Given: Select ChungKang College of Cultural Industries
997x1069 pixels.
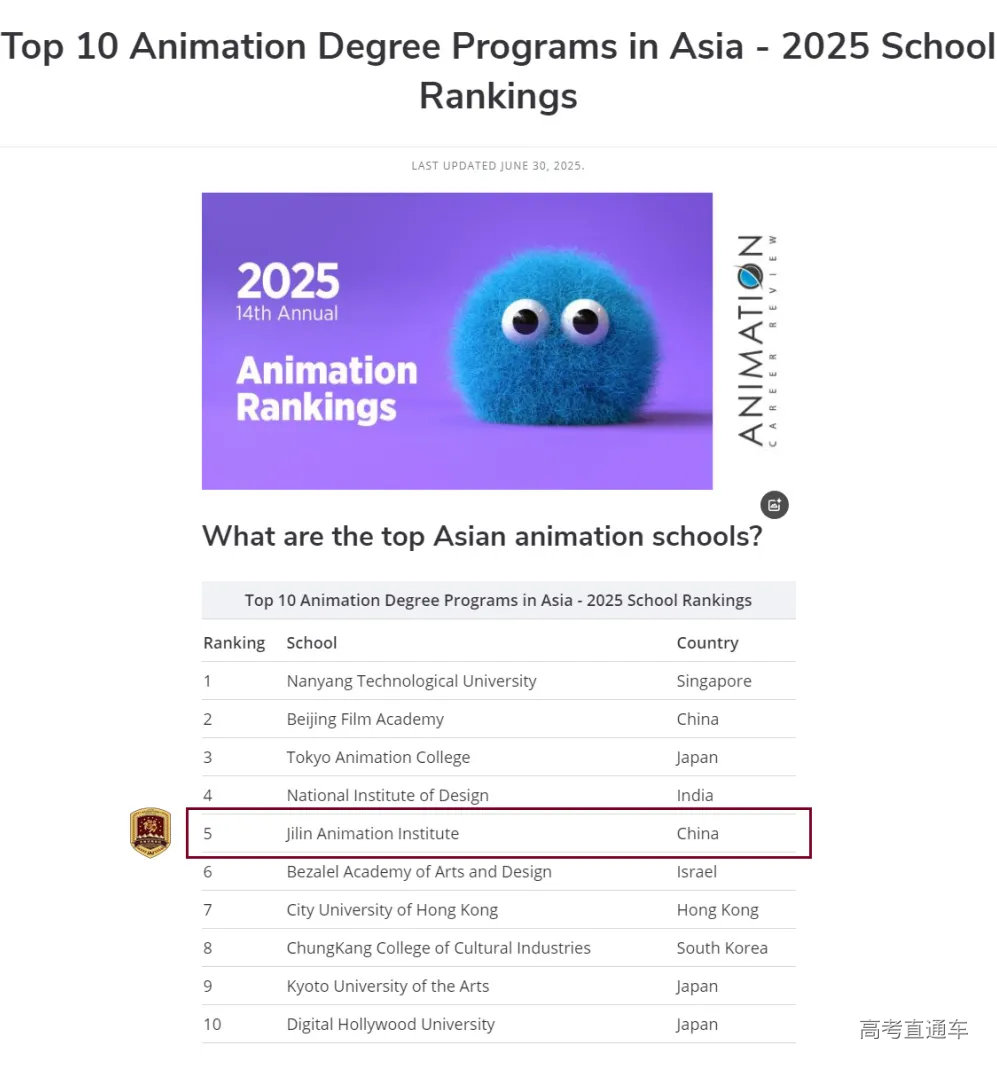Looking at the screenshot, I should tap(438, 948).
